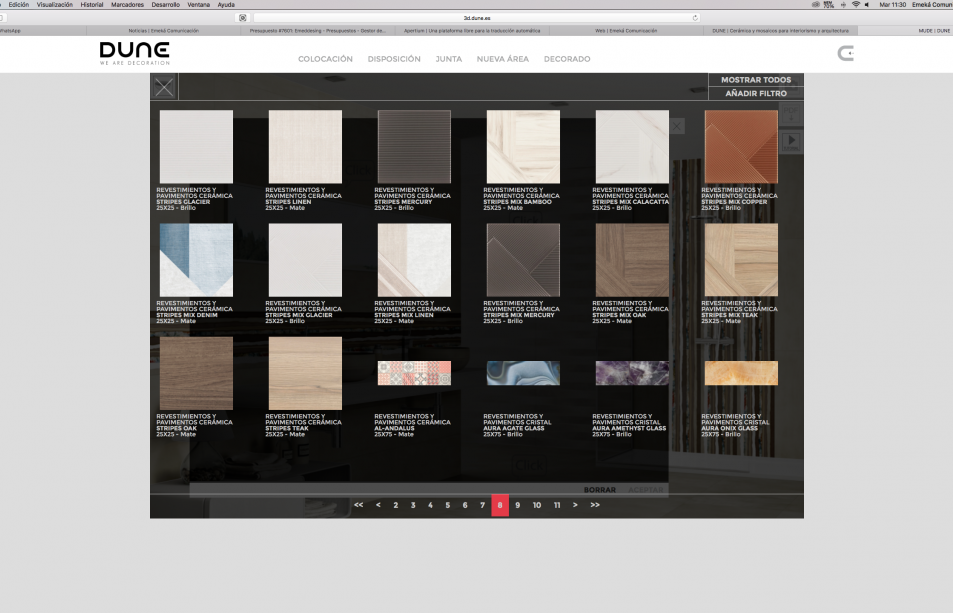Click the login icon at top right
Image resolution: width=953 pixels, height=613 pixels.
(845, 54)
